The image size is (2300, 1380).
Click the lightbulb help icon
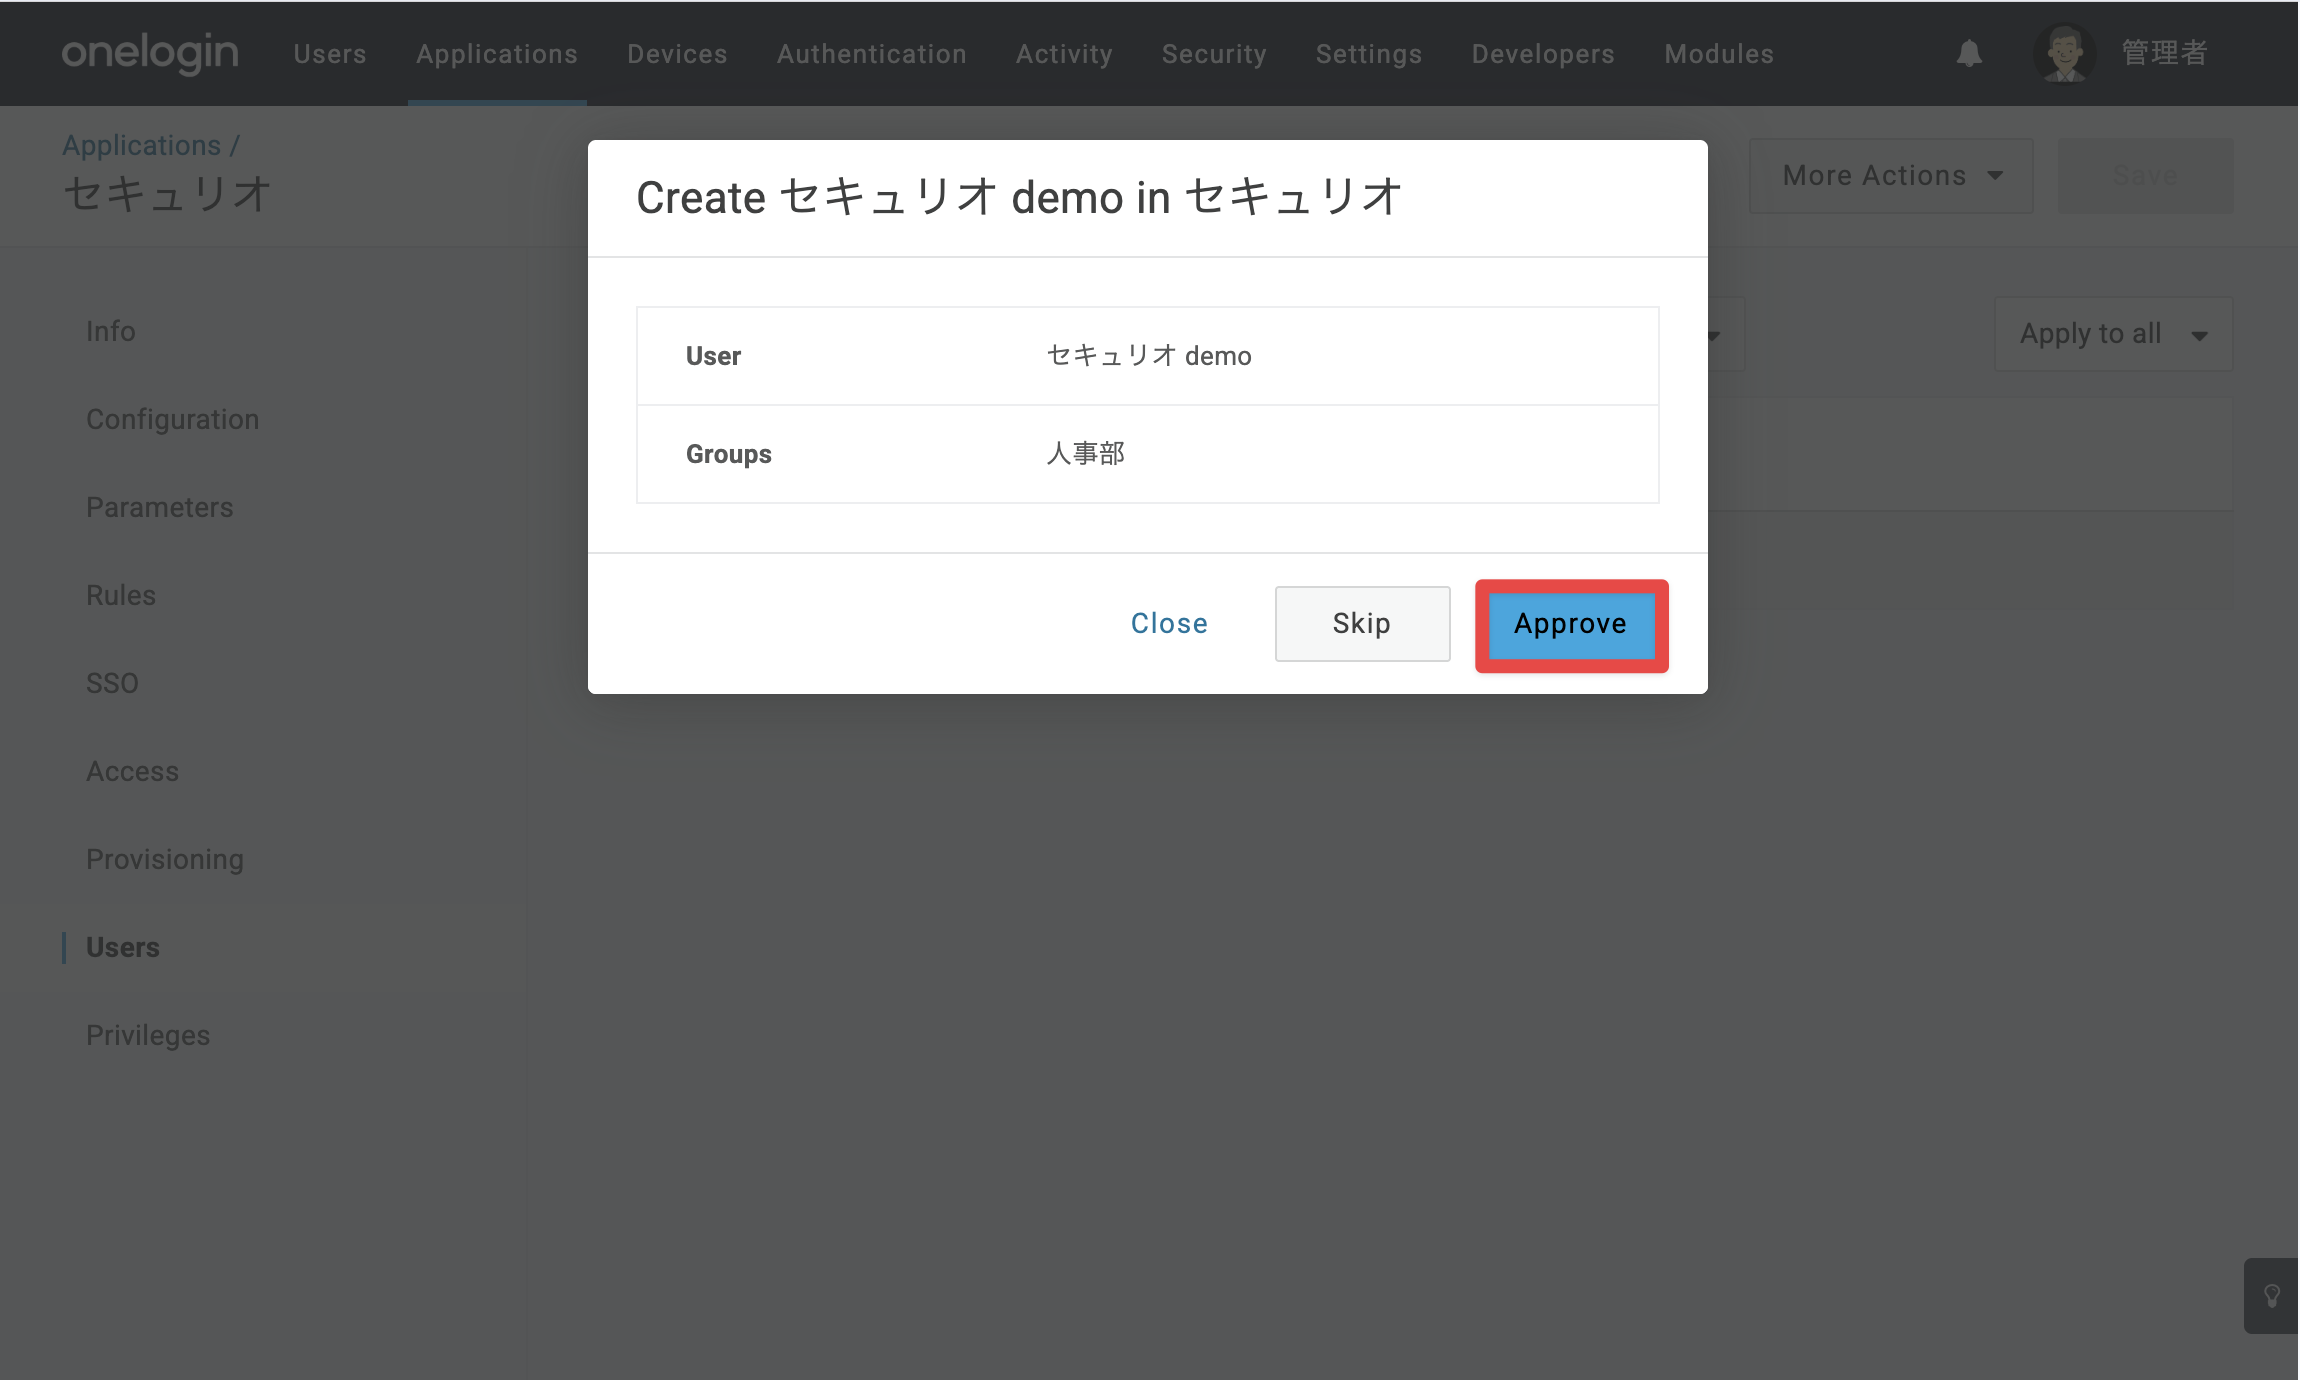(2272, 1296)
